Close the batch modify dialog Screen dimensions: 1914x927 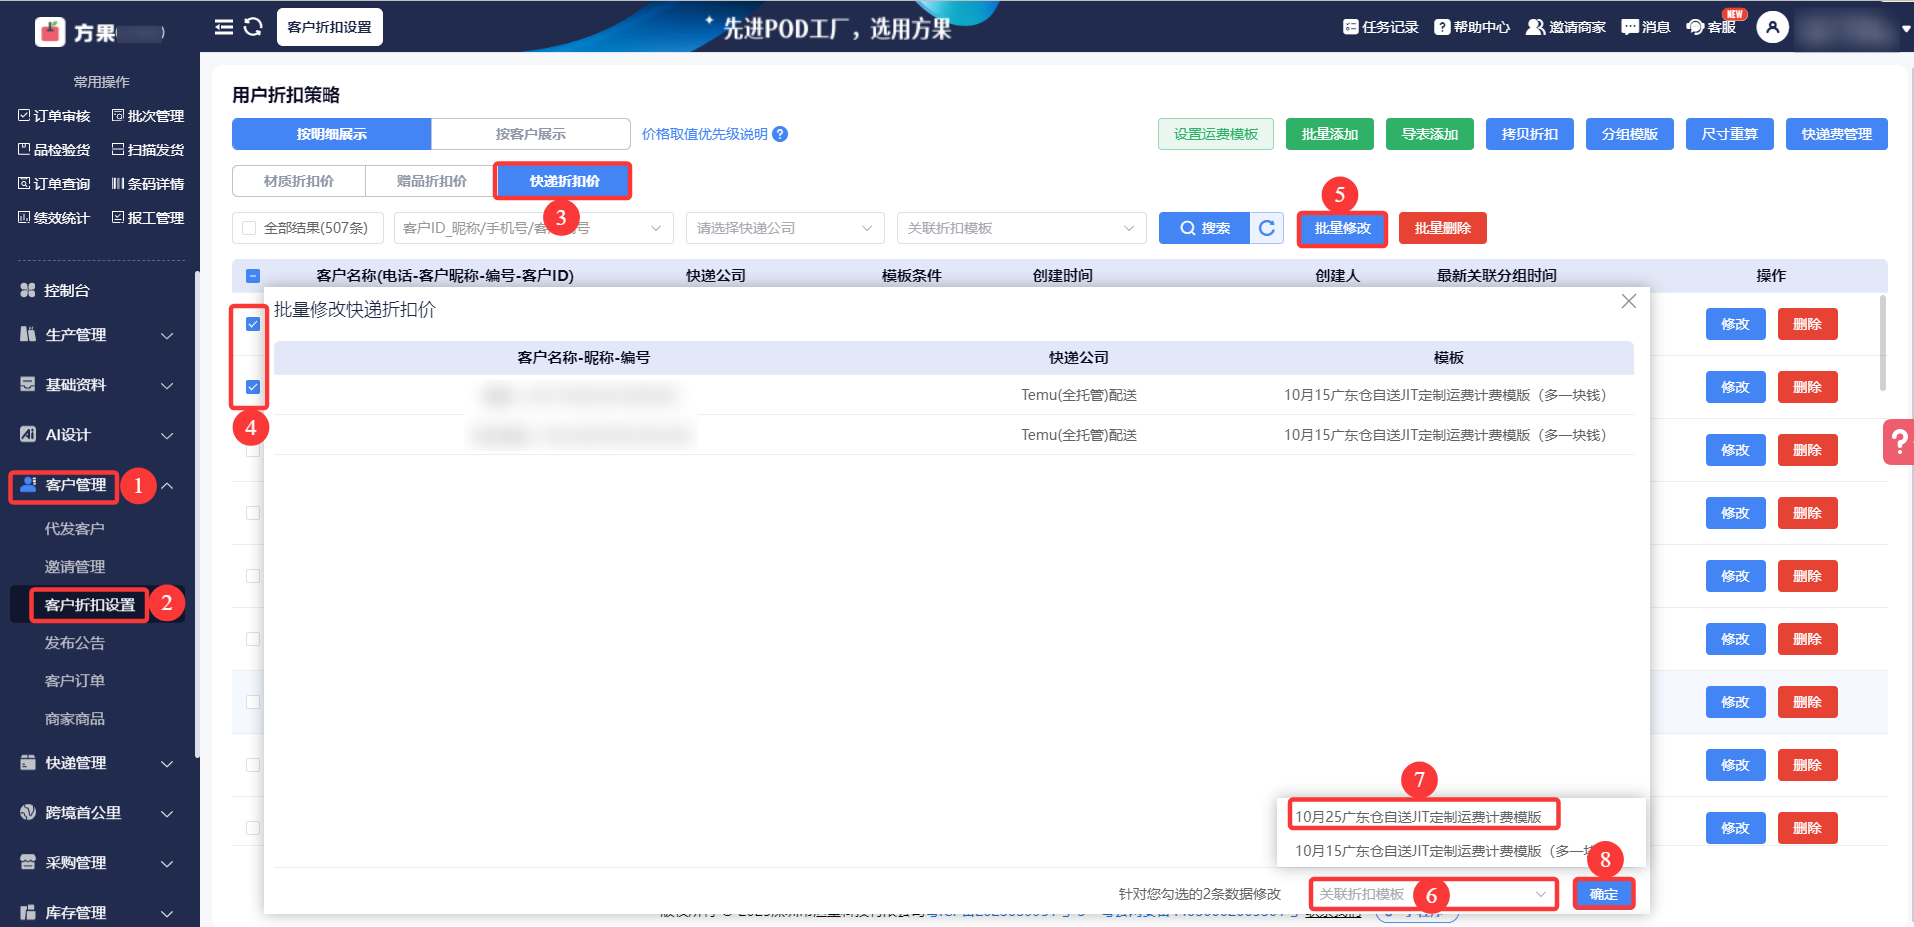1628,301
